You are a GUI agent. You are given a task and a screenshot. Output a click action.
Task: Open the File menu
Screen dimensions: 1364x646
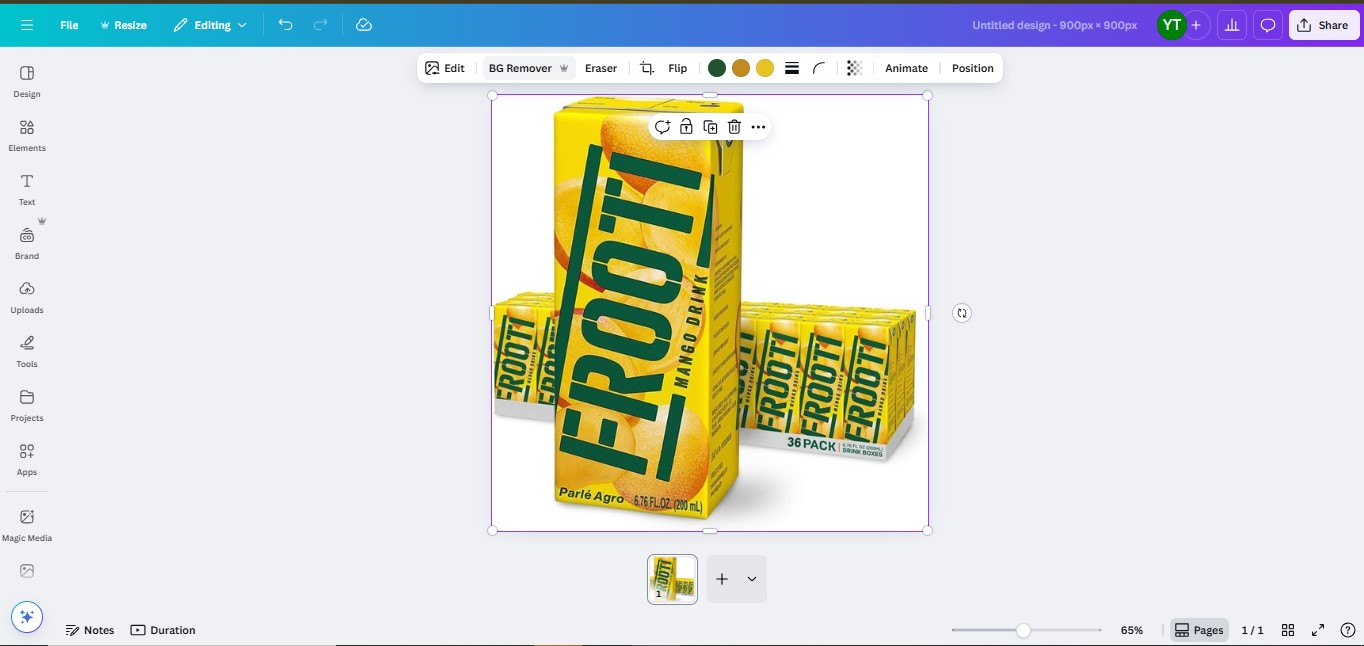coord(69,25)
